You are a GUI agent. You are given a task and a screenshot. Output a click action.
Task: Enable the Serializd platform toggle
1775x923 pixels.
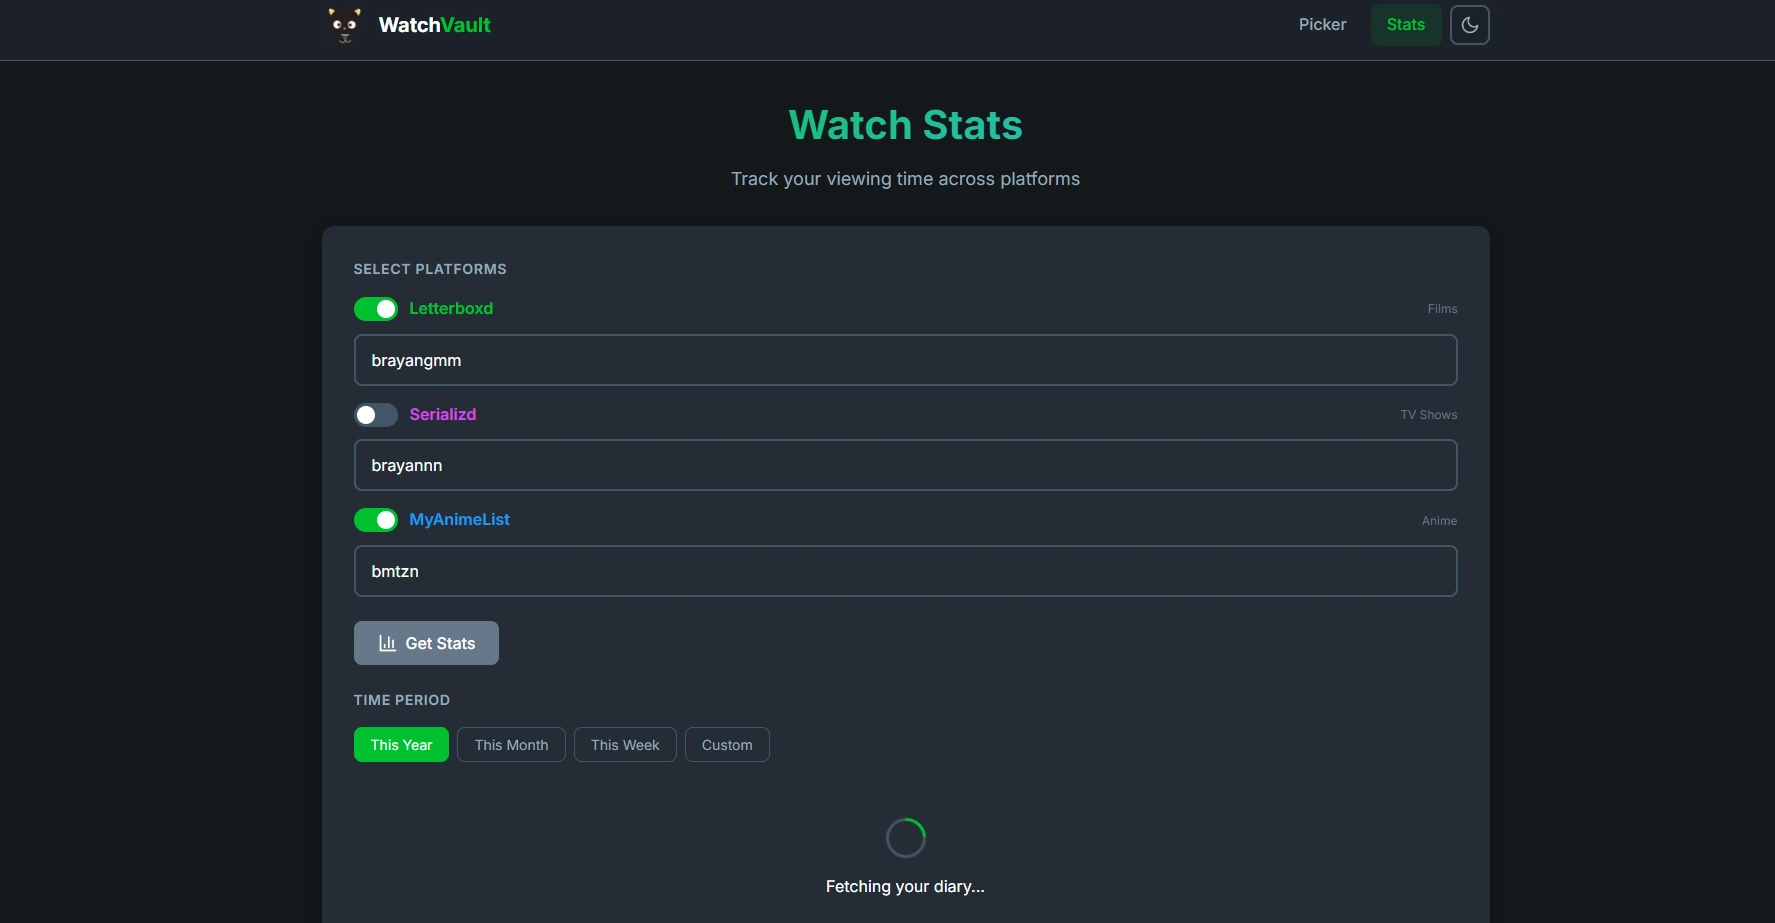point(376,415)
